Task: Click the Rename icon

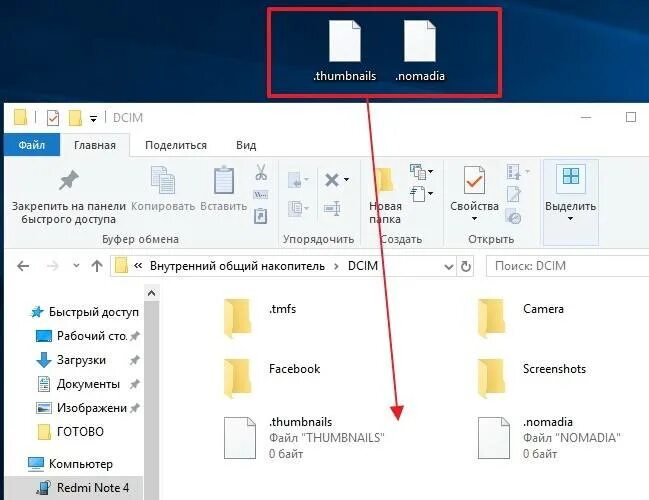Action: pos(332,208)
